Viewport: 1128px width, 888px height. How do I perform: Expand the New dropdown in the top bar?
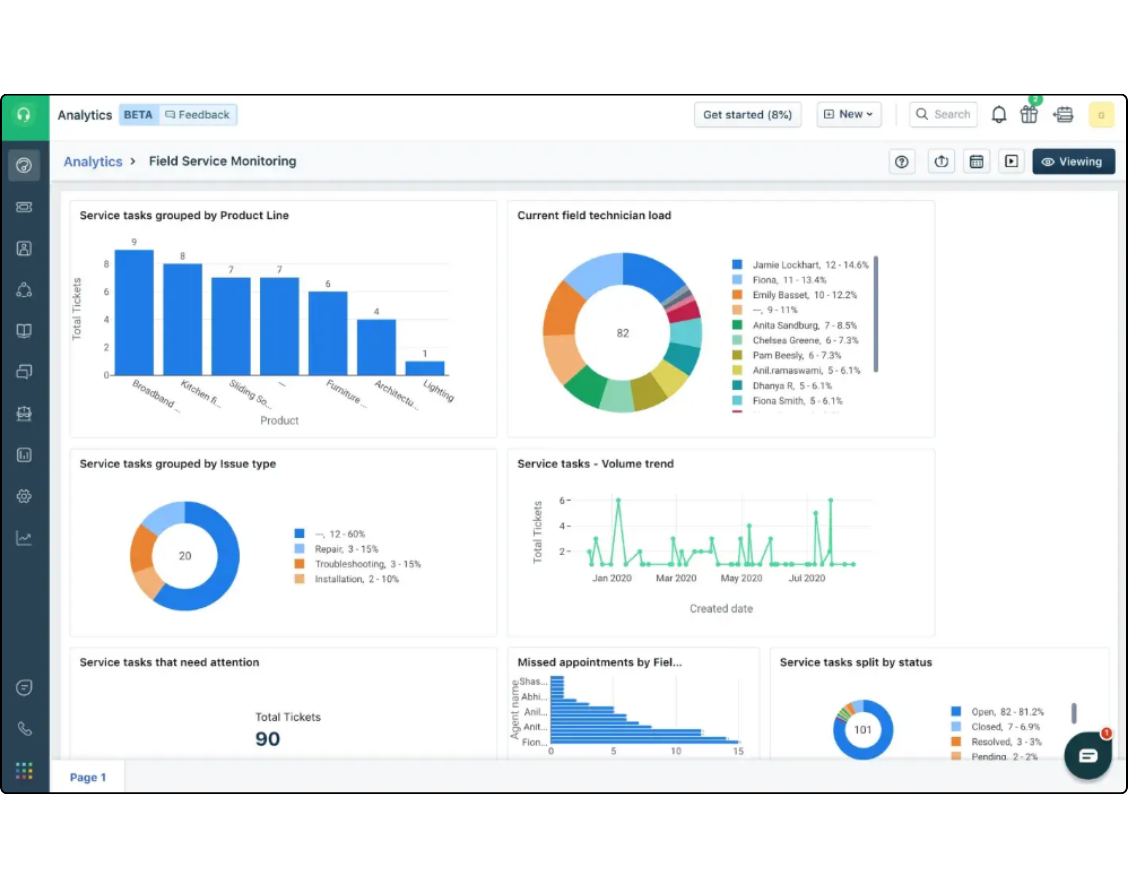[x=848, y=114]
